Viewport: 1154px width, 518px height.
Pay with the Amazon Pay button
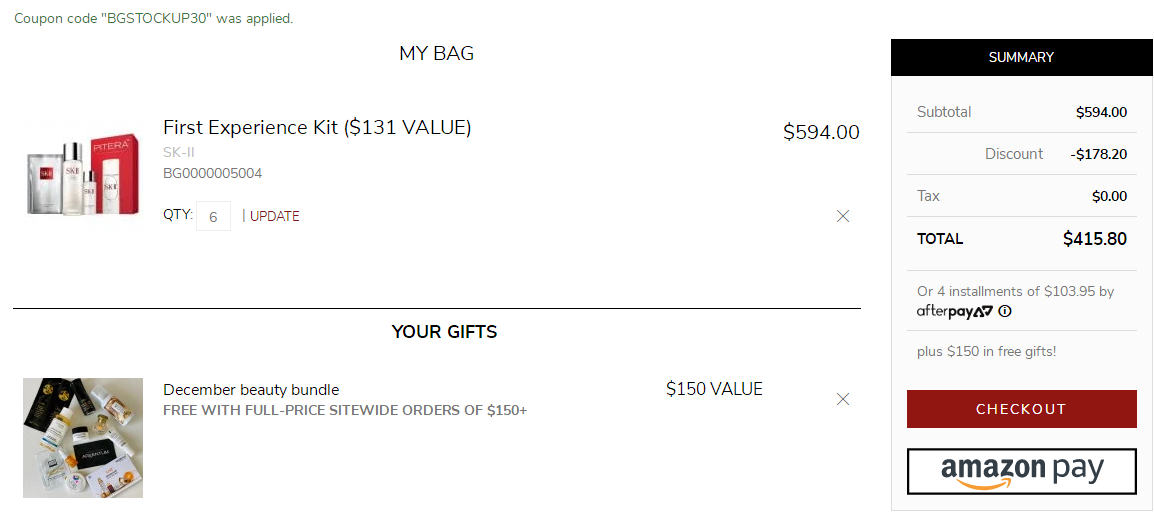(x=1022, y=471)
